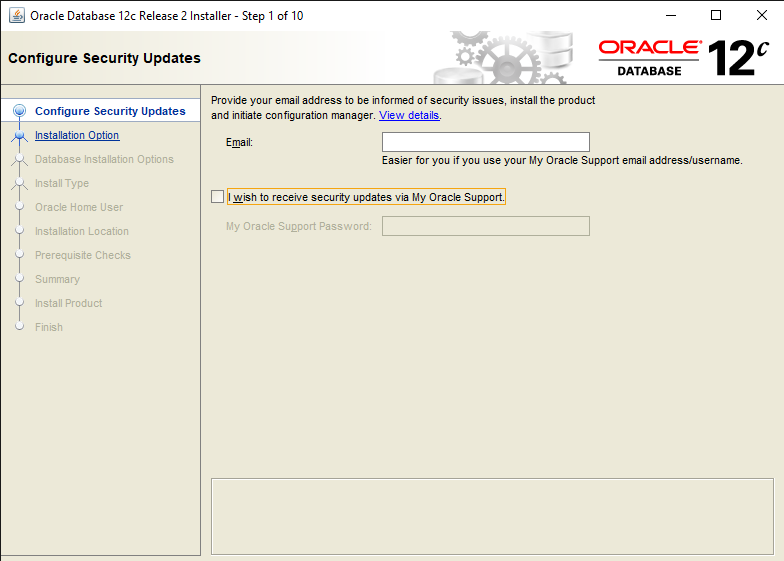Screen dimensions: 784x561
Task: Select the Configure Security Updates step
Action: pos(110,111)
